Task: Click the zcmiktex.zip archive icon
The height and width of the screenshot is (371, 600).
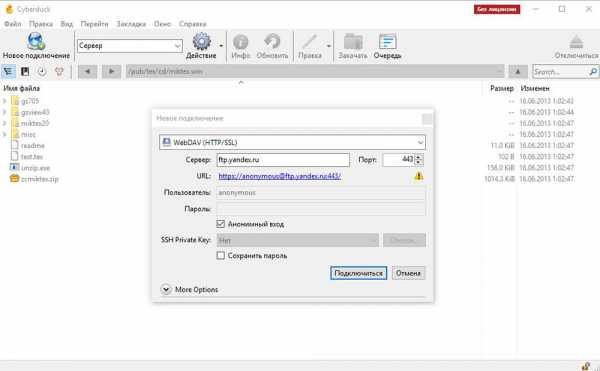Action: 15,179
